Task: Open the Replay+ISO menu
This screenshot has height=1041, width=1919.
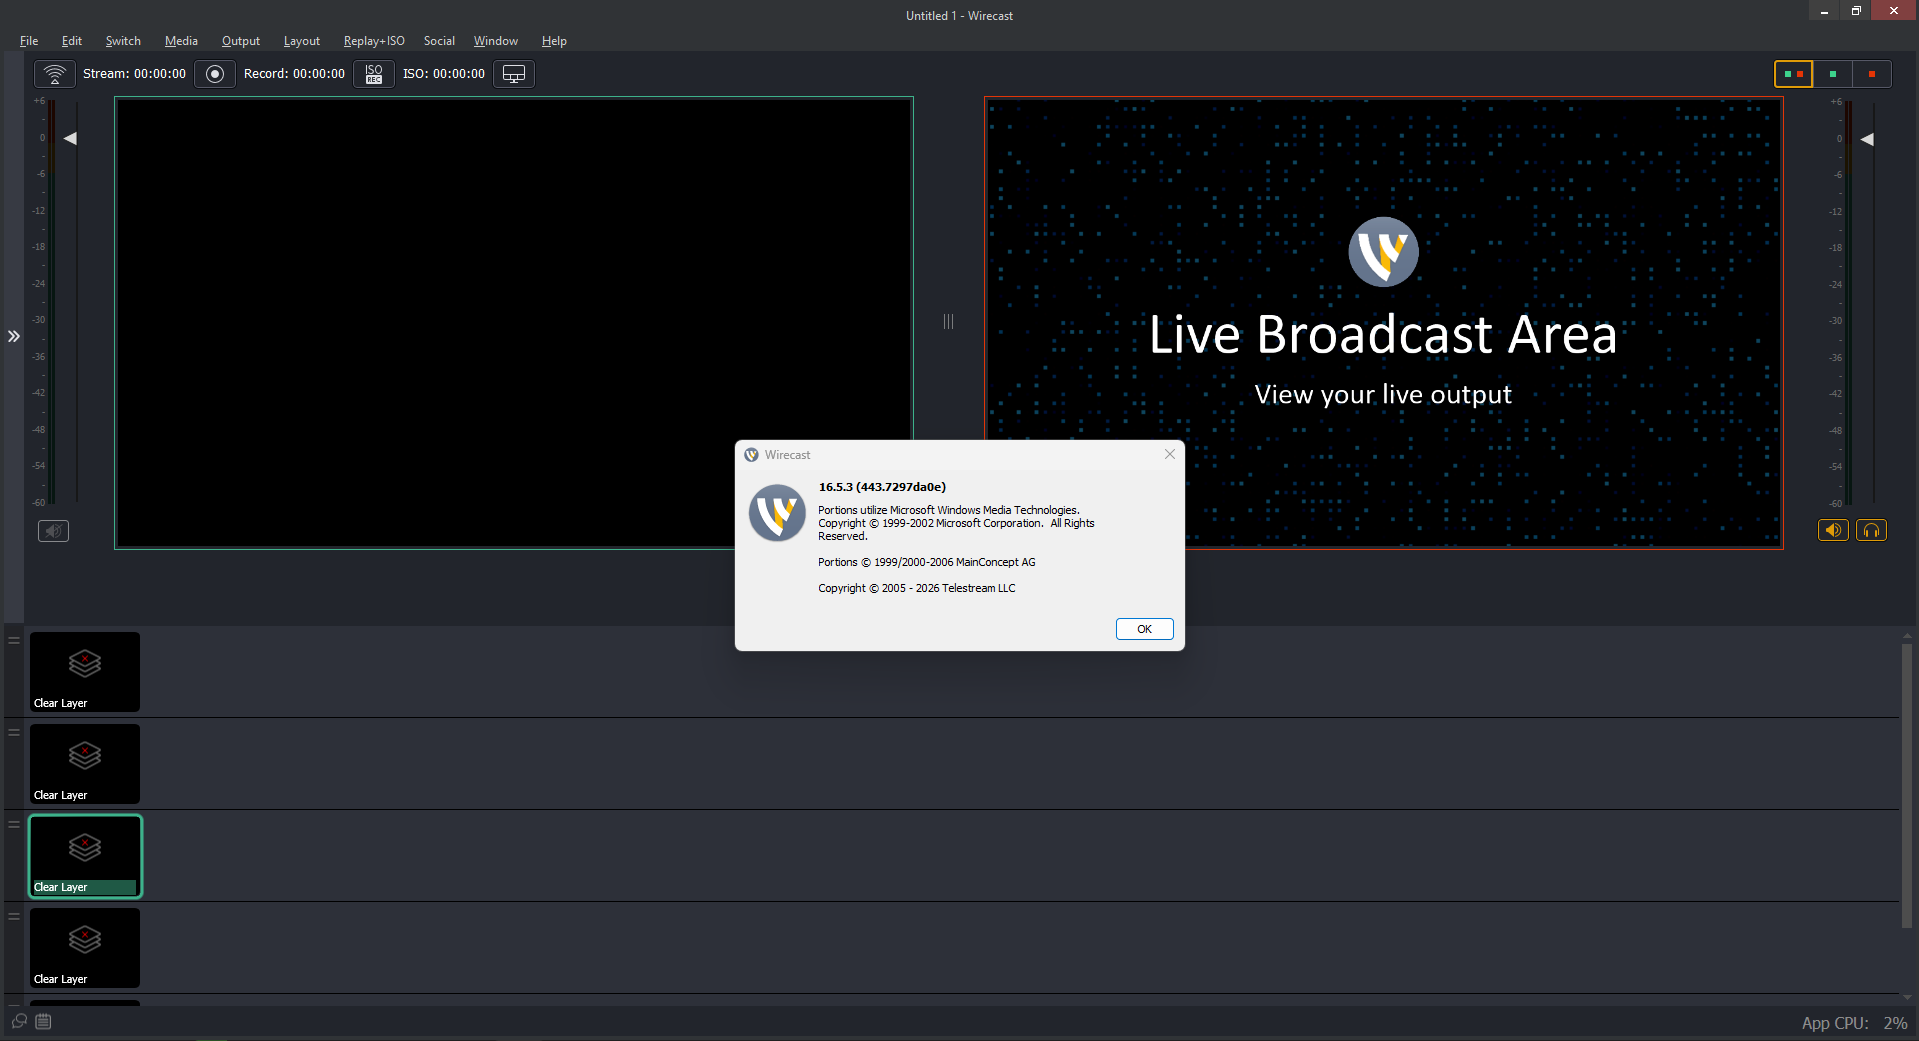Action: click(374, 41)
